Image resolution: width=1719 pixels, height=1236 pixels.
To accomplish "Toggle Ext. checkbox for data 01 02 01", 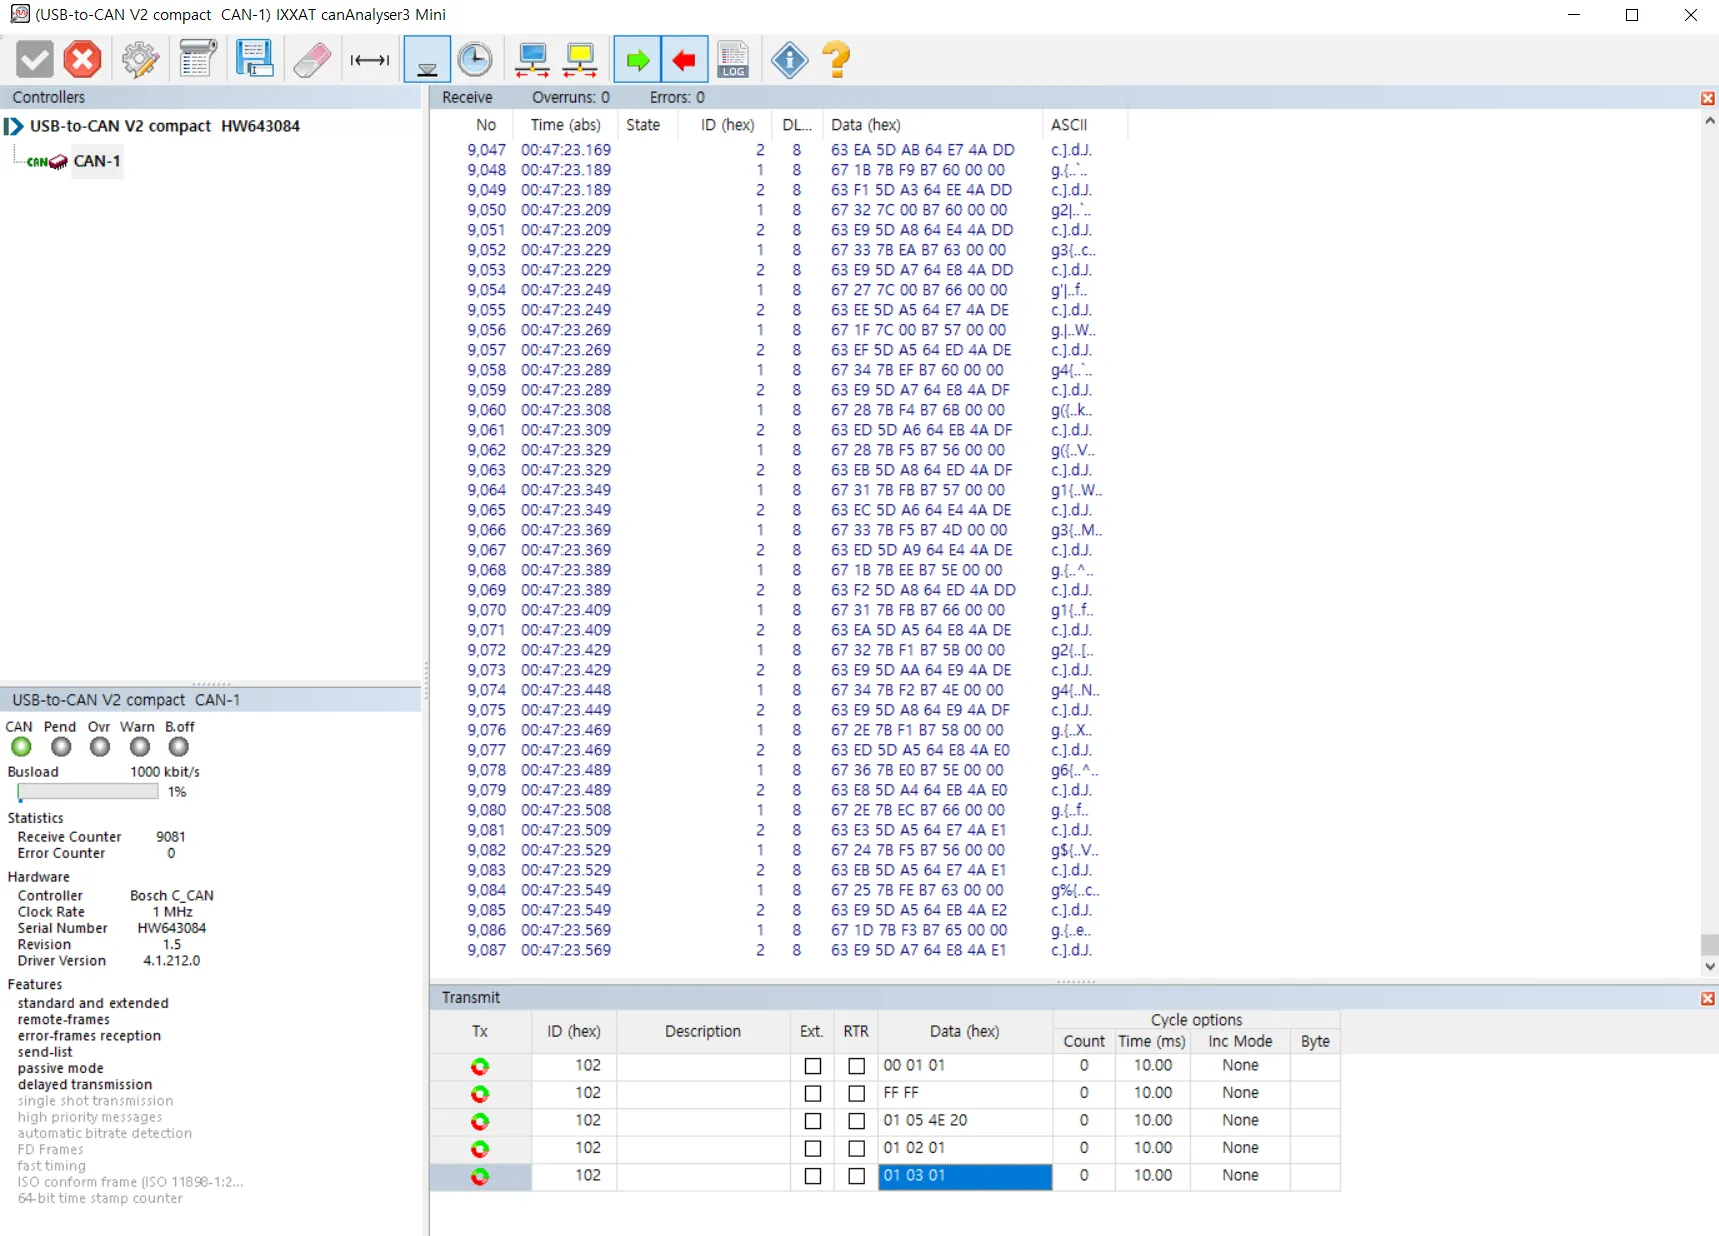I will pyautogui.click(x=813, y=1149).
